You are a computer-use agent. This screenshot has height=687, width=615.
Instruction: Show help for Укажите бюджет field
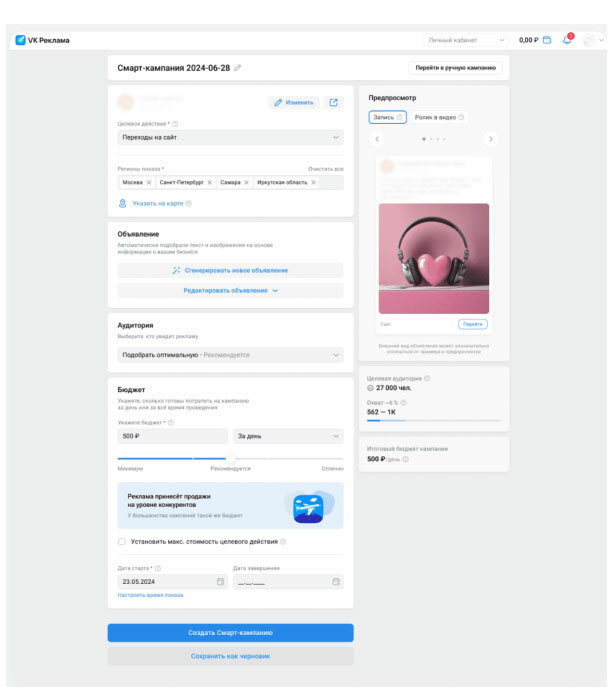171,423
